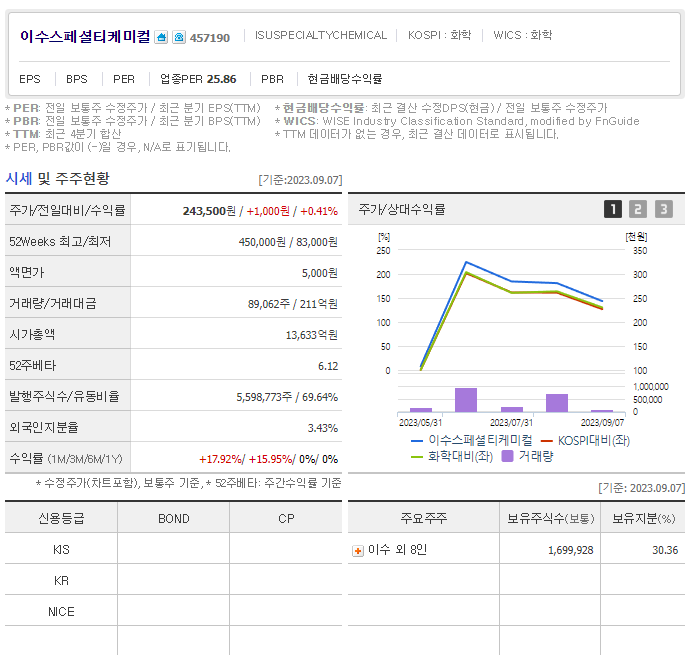Toggle the 화학대비(좌) green legend entry
The height and width of the screenshot is (655, 696).
[x=452, y=456]
